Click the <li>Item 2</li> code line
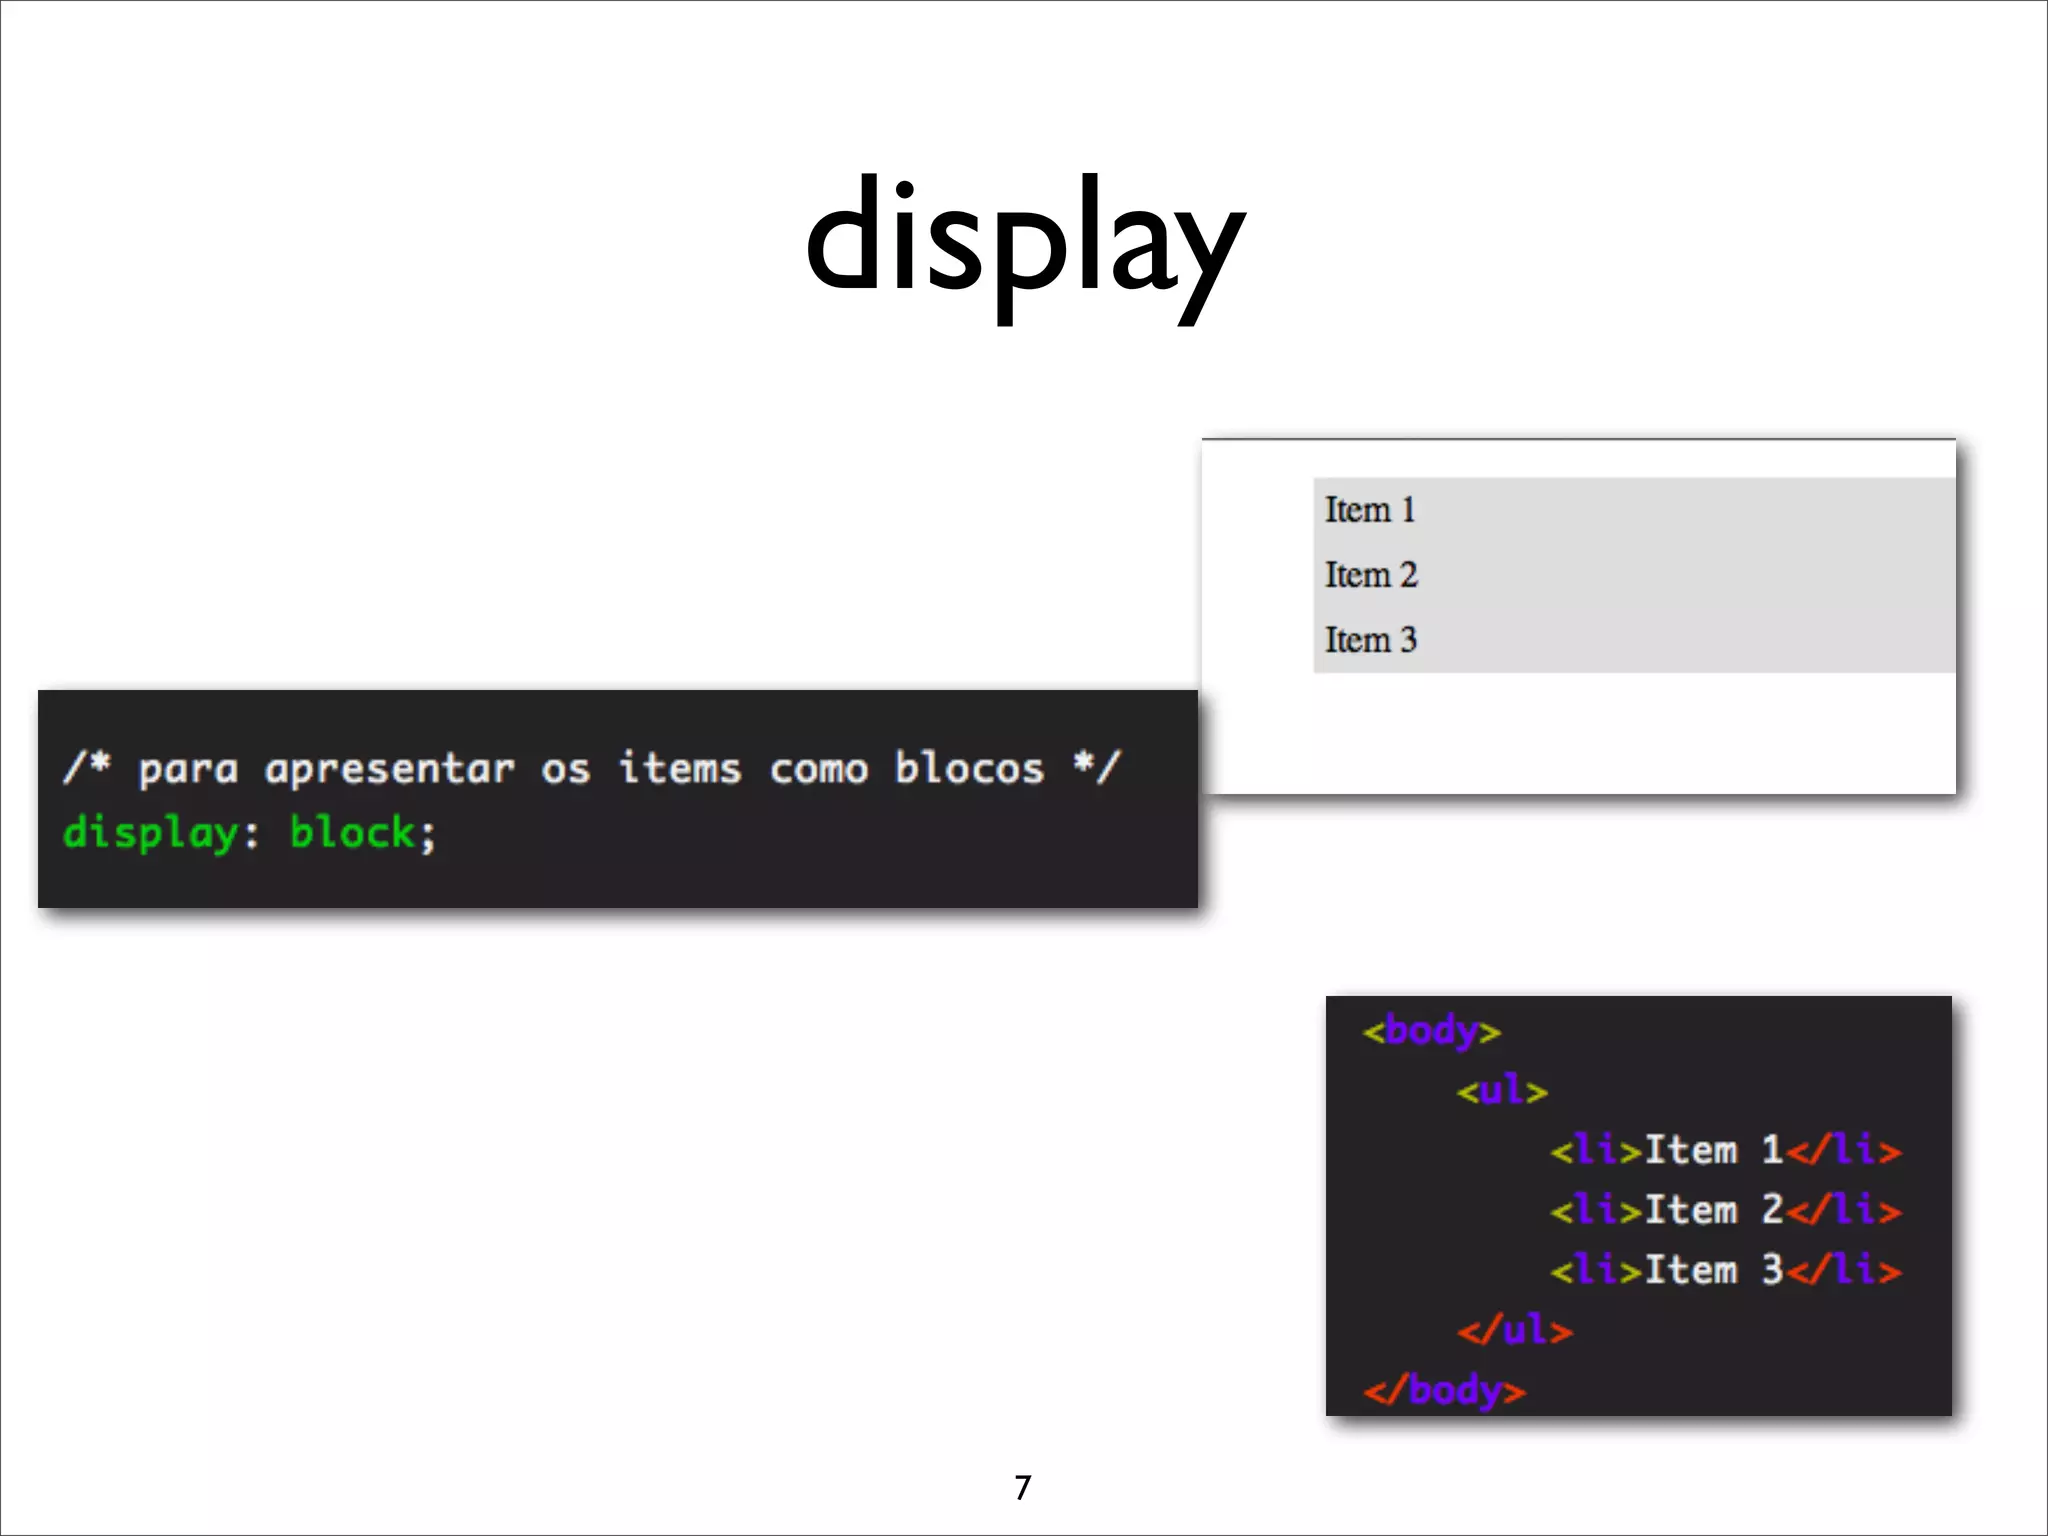 [x=1725, y=1210]
